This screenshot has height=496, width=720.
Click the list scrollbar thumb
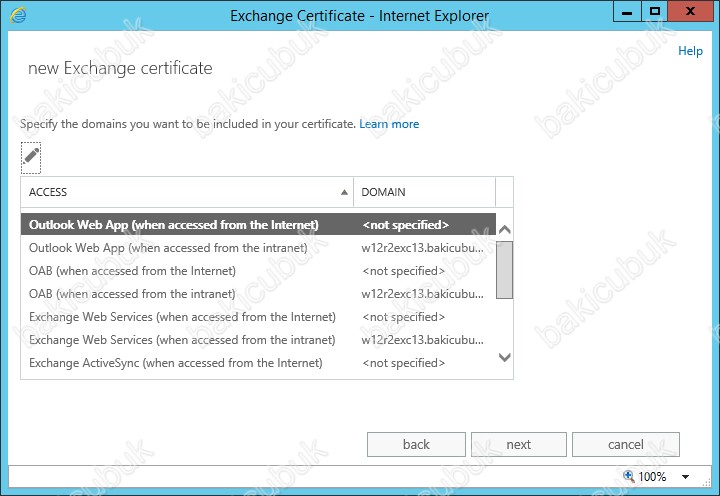(505, 270)
